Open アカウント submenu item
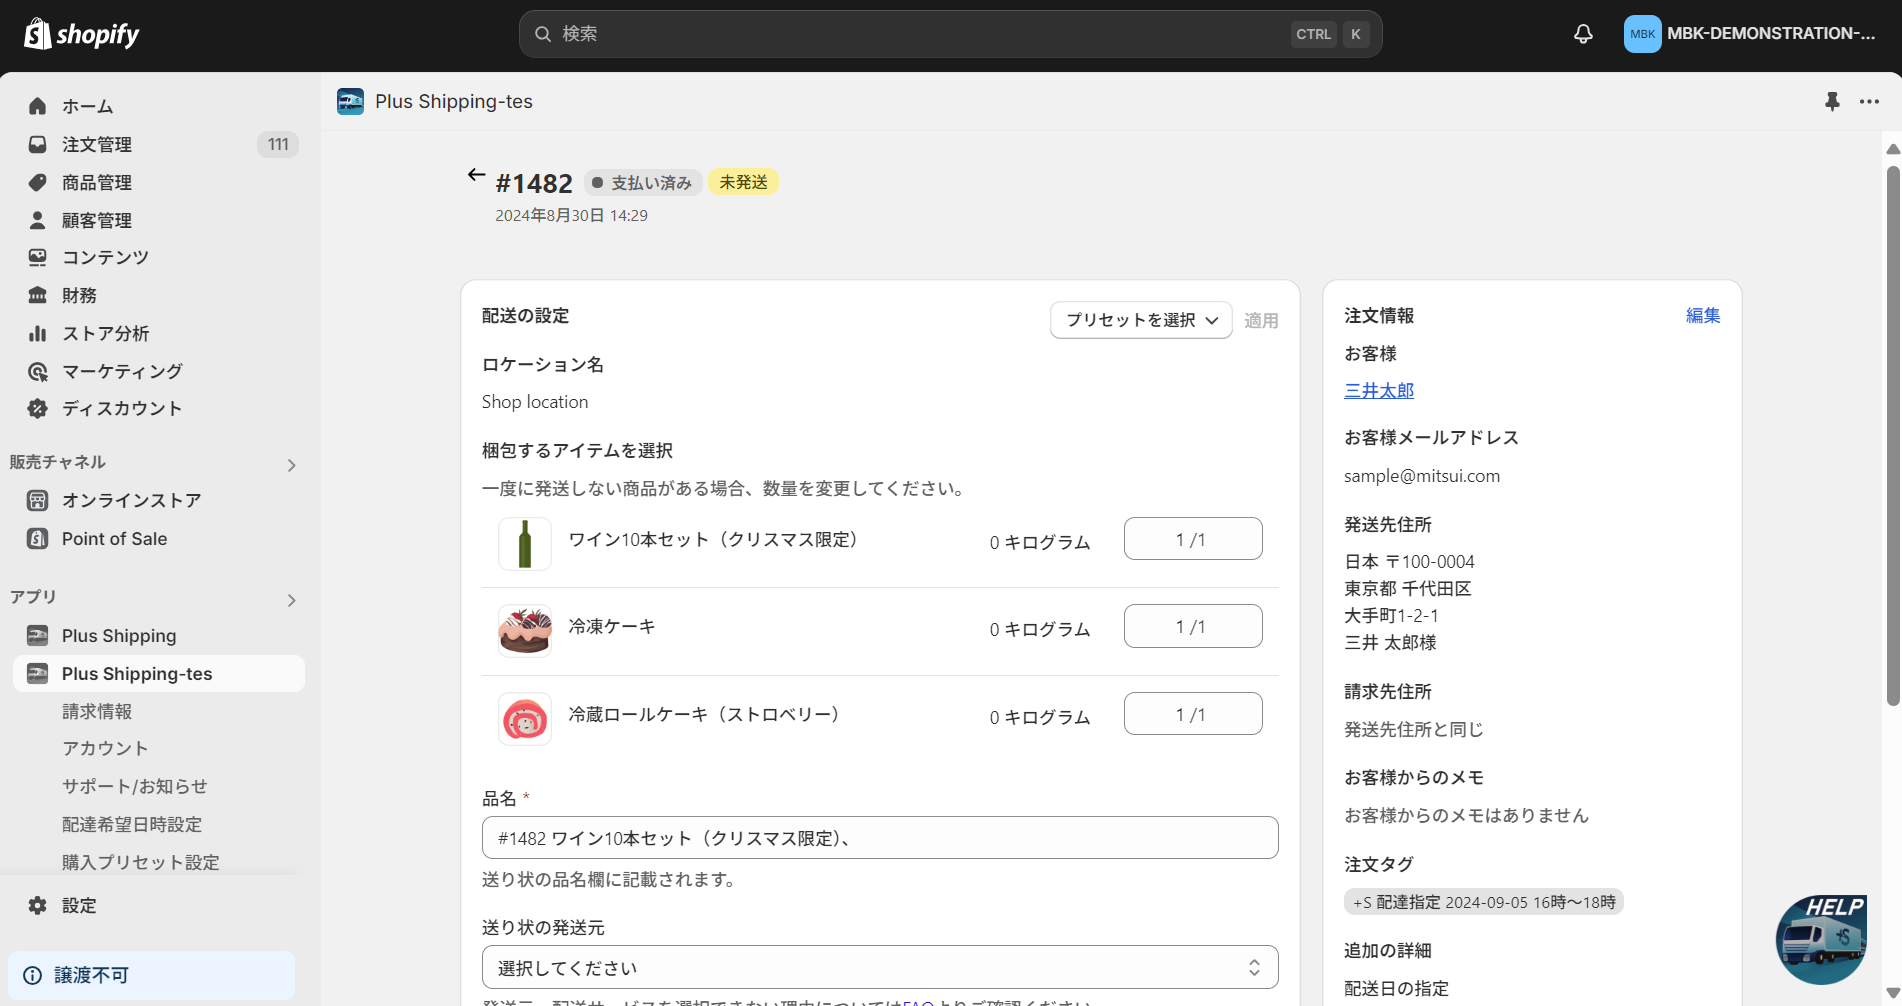 point(105,748)
